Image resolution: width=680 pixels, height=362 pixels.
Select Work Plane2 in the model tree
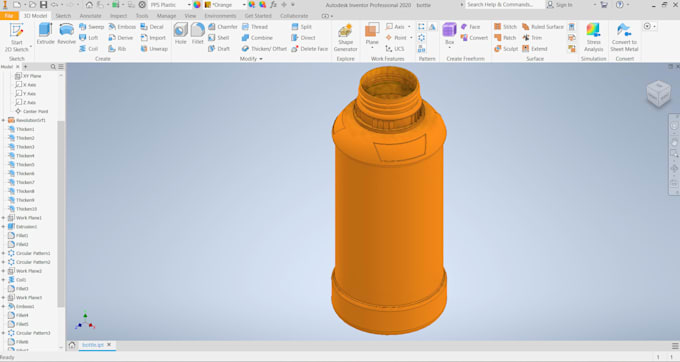pyautogui.click(x=25, y=271)
